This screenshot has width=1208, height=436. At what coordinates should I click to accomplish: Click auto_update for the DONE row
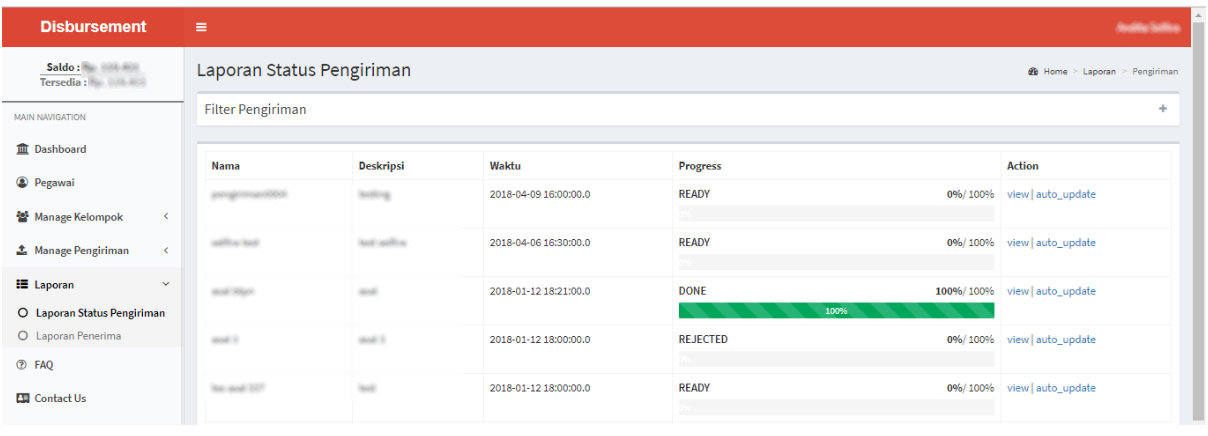1065,291
